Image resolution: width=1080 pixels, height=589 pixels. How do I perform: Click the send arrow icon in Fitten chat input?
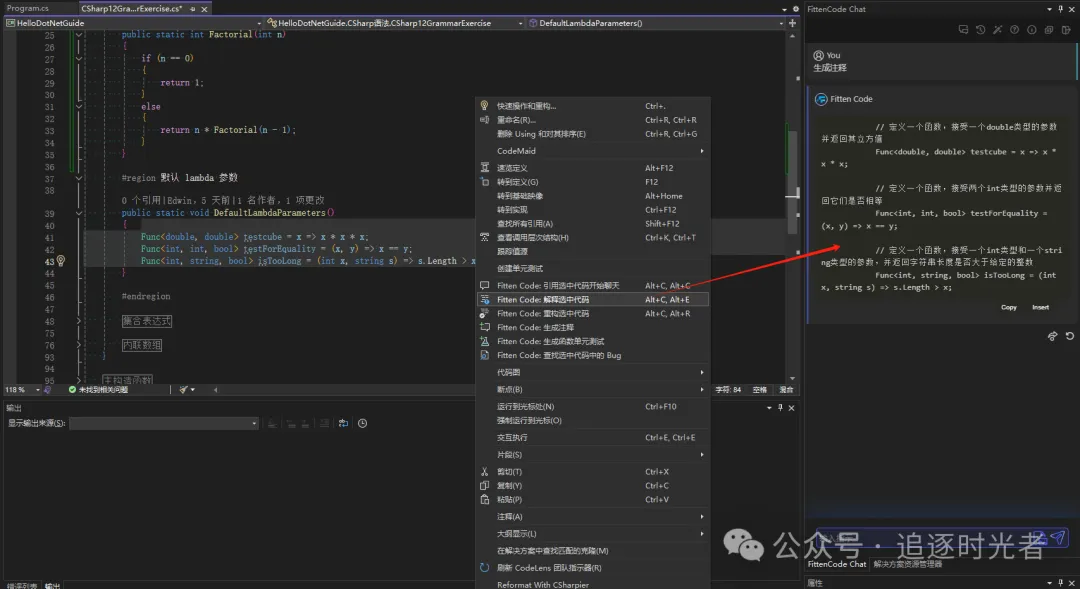pyautogui.click(x=1058, y=538)
